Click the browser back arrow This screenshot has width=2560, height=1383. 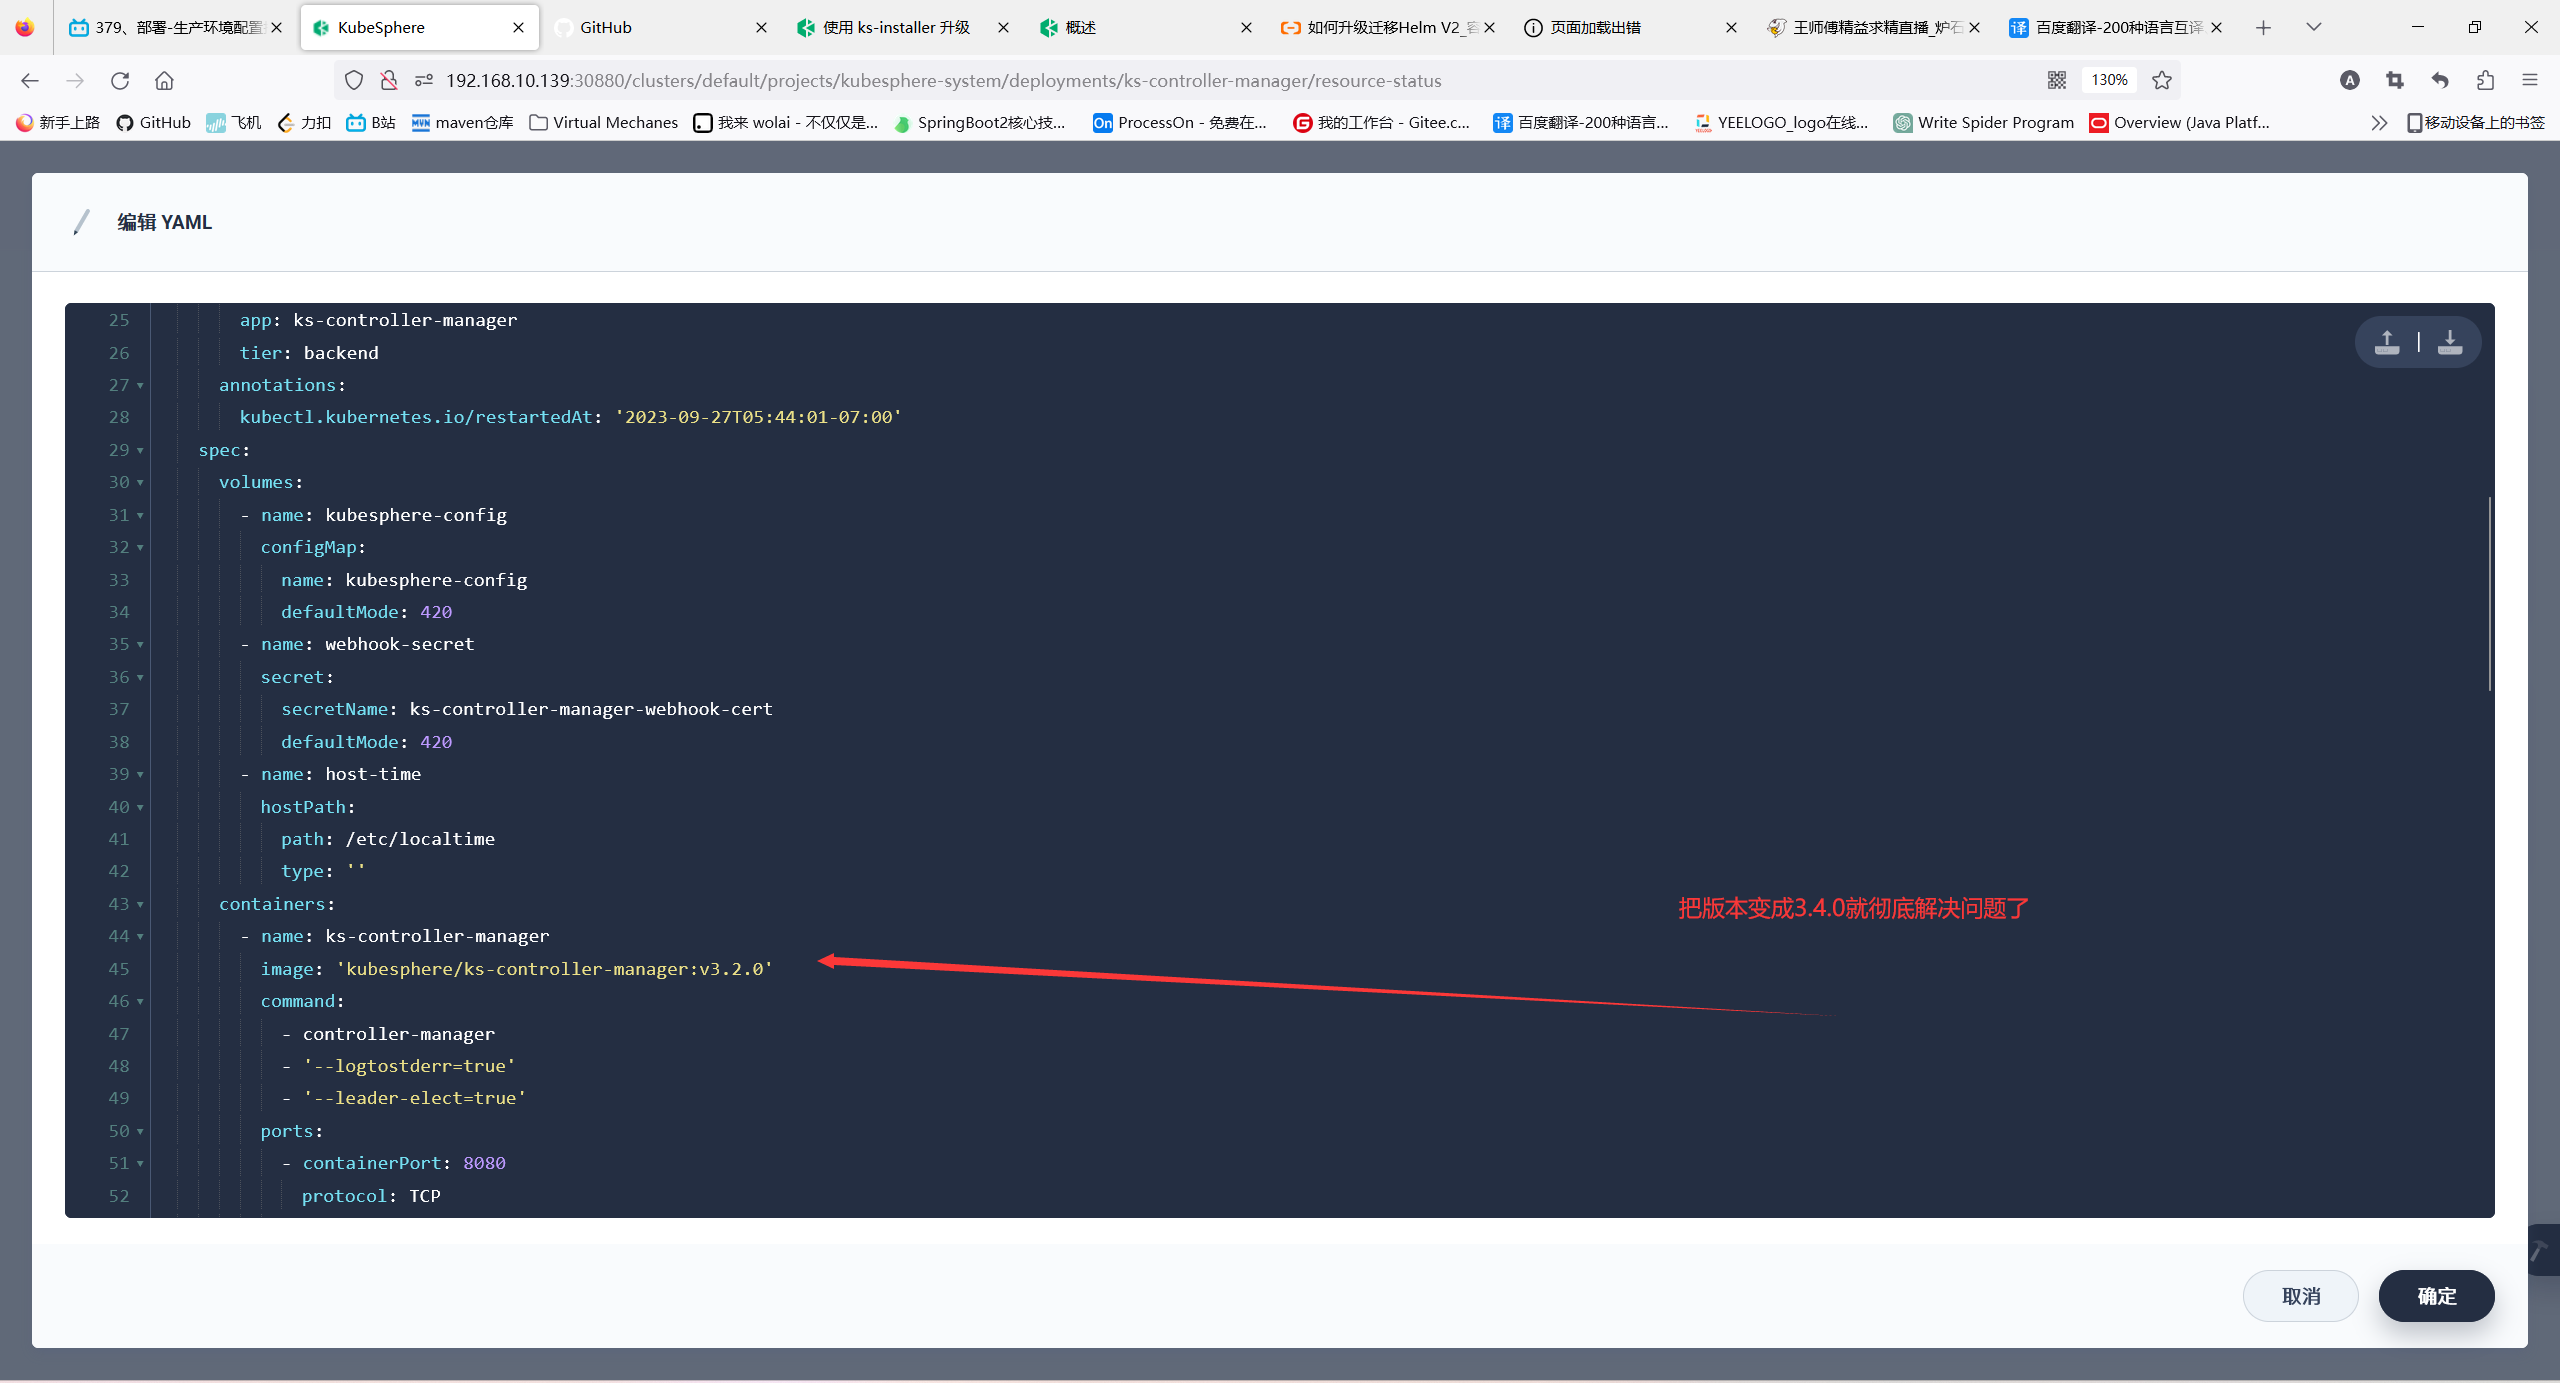click(x=30, y=80)
